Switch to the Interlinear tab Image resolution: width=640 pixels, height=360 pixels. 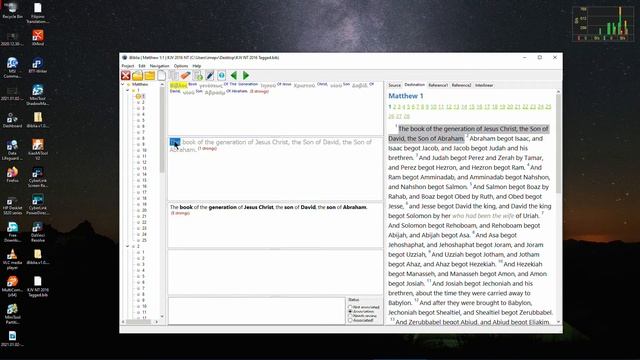(x=484, y=85)
